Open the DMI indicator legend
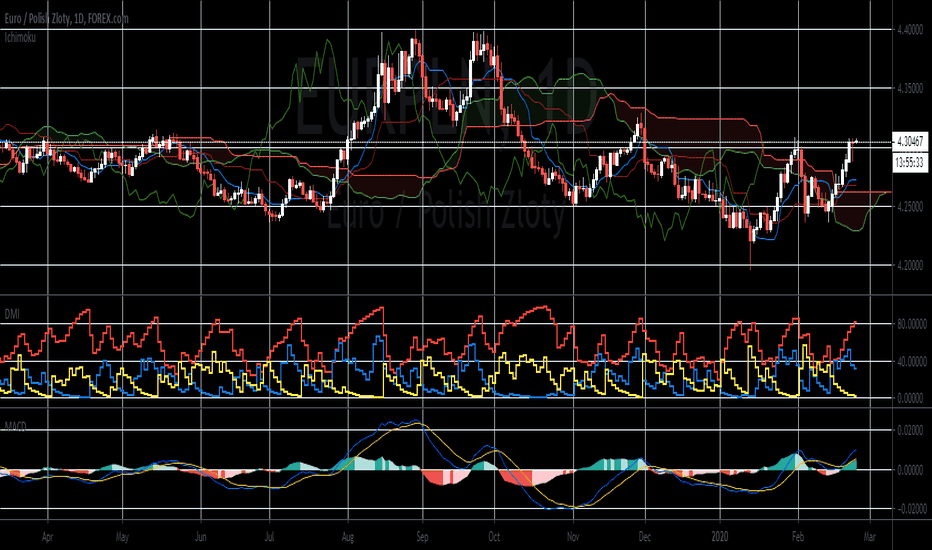The width and height of the screenshot is (932, 550). [12, 314]
